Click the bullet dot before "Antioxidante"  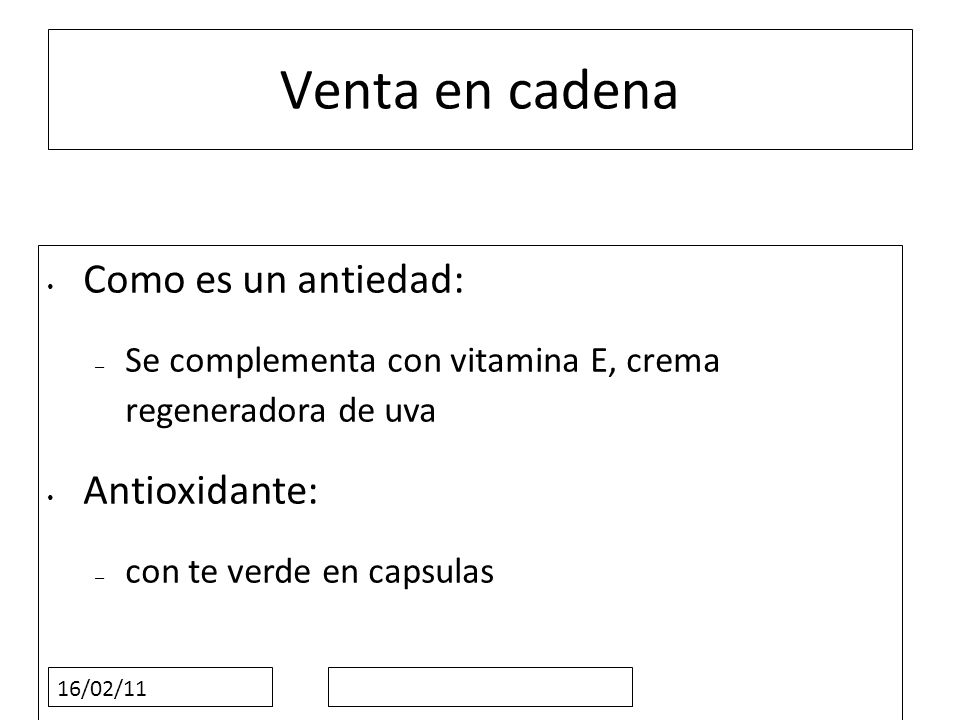(51, 497)
